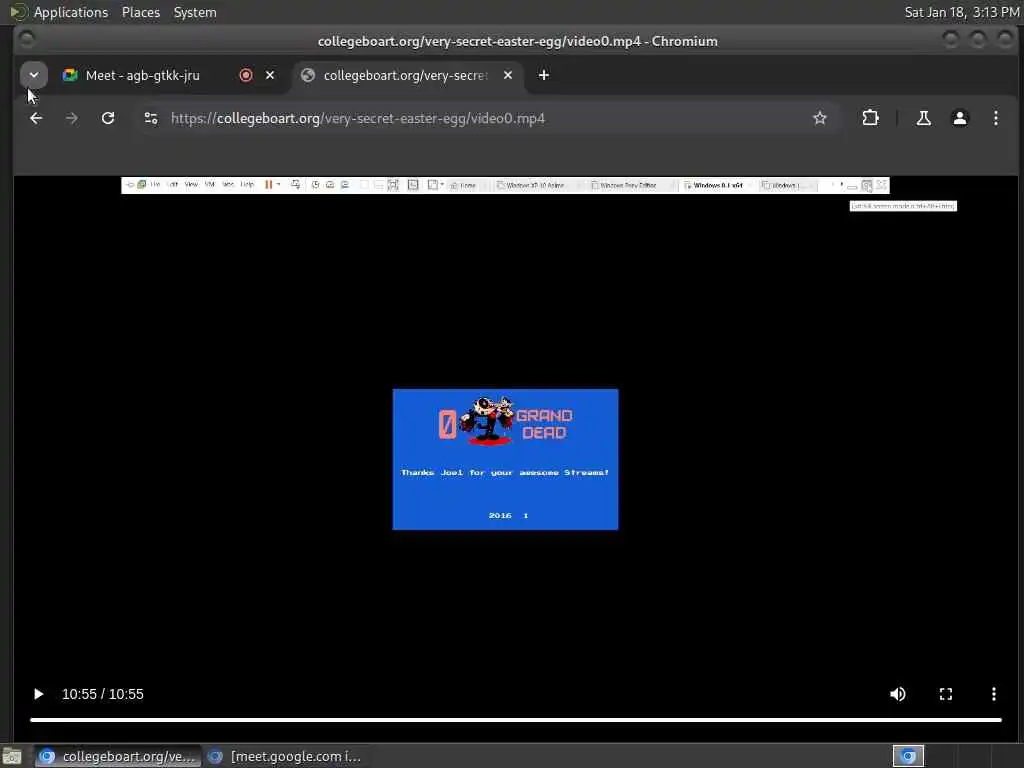The width and height of the screenshot is (1024, 768).
Task: Seek on the video progress bar
Action: click(516, 720)
